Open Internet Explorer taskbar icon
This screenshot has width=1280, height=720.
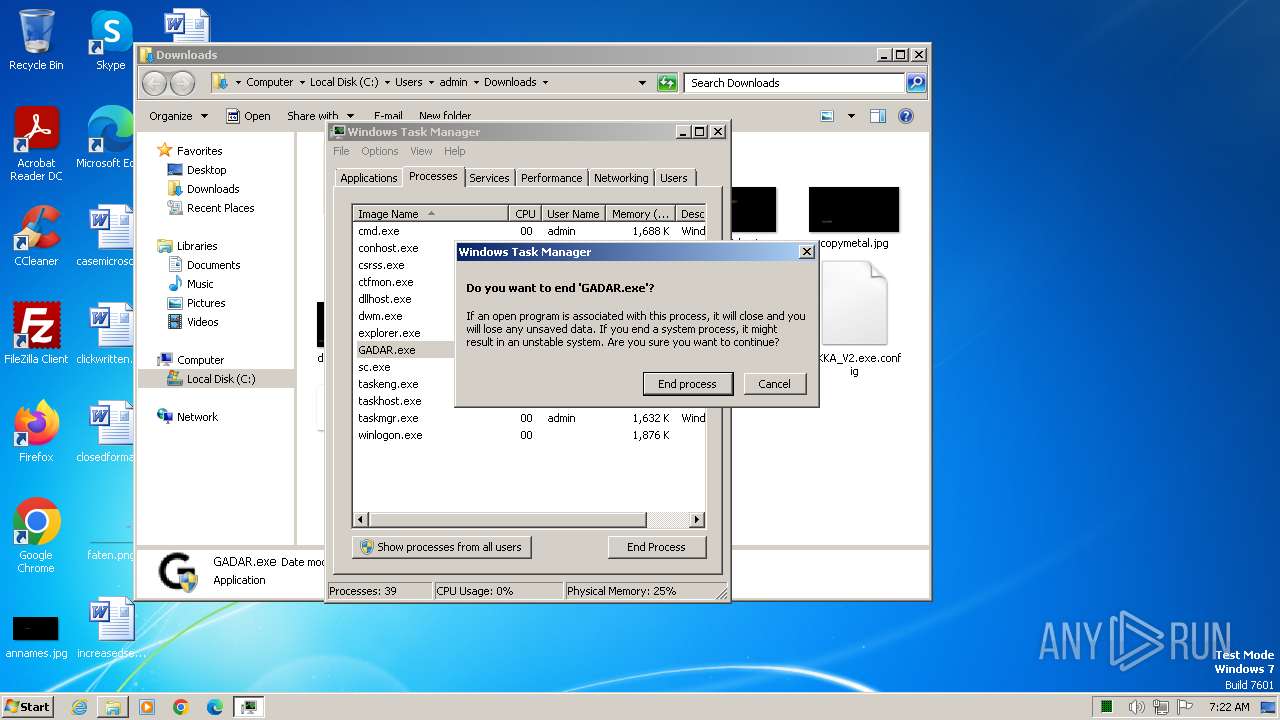point(79,707)
